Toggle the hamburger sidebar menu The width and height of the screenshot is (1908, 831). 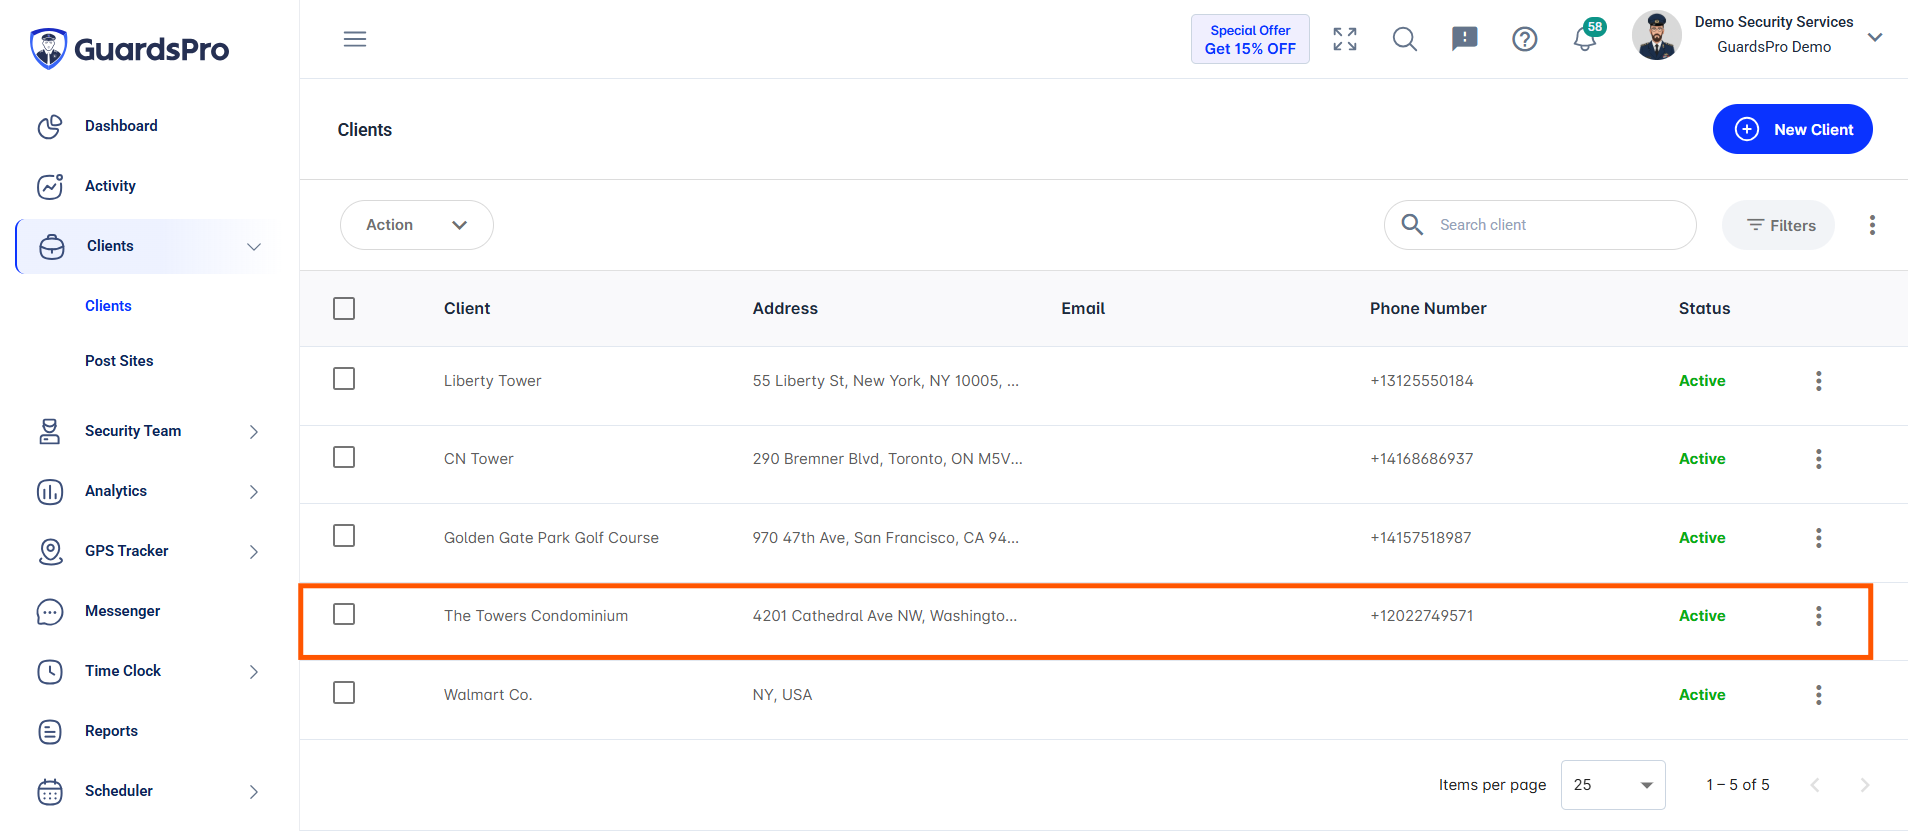click(355, 39)
